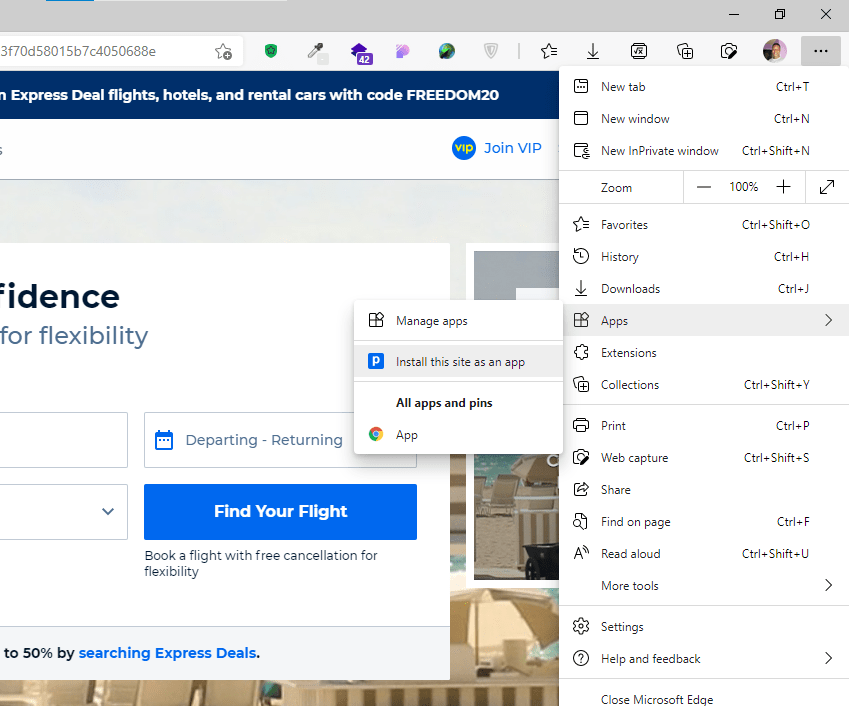Open Extensions menu entry

tap(704, 352)
